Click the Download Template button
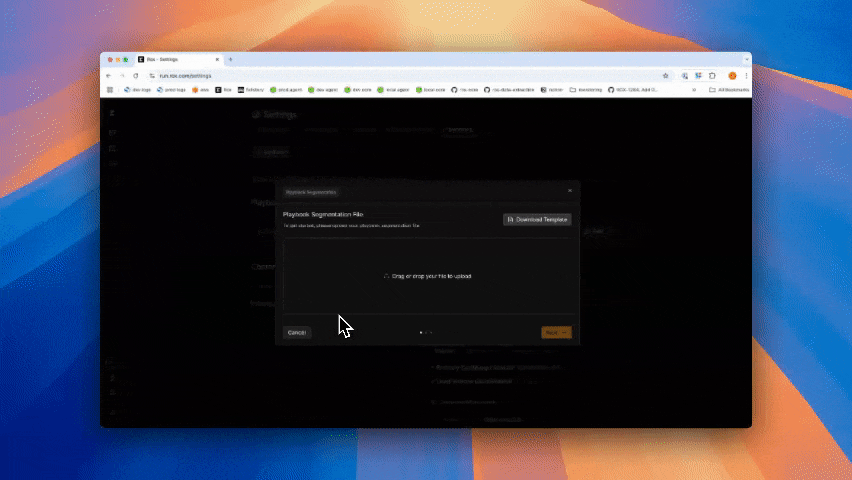This screenshot has width=852, height=480. coord(537,219)
